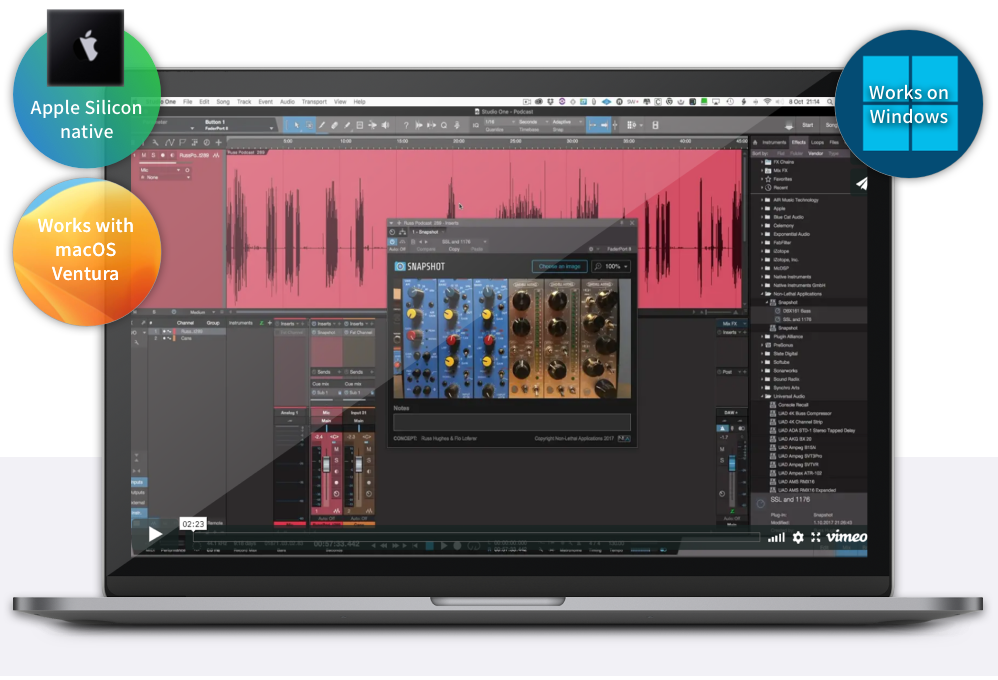Expand the Apple vendor folder

coord(762,208)
